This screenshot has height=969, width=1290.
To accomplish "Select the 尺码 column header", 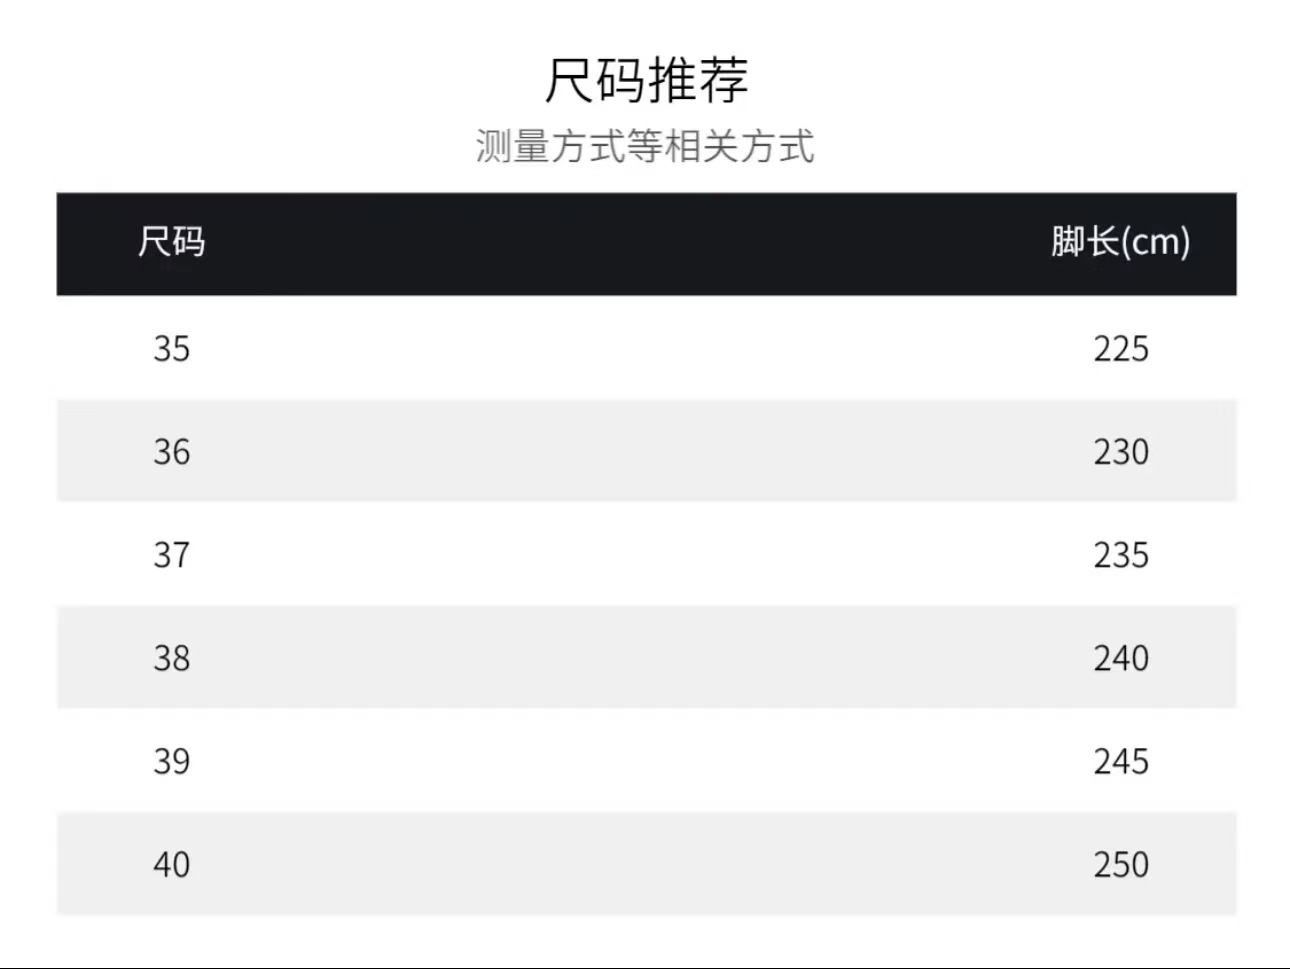I will pos(171,242).
